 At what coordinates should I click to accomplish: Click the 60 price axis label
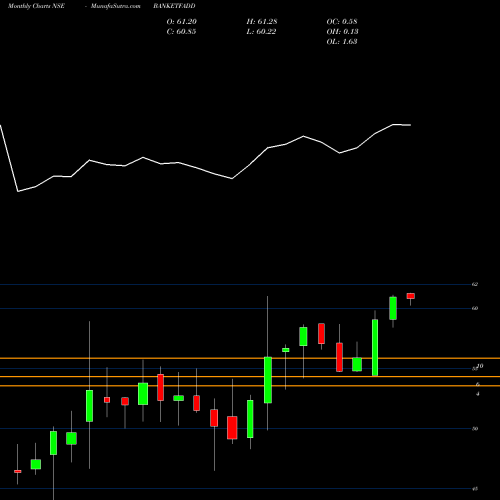click(x=475, y=308)
